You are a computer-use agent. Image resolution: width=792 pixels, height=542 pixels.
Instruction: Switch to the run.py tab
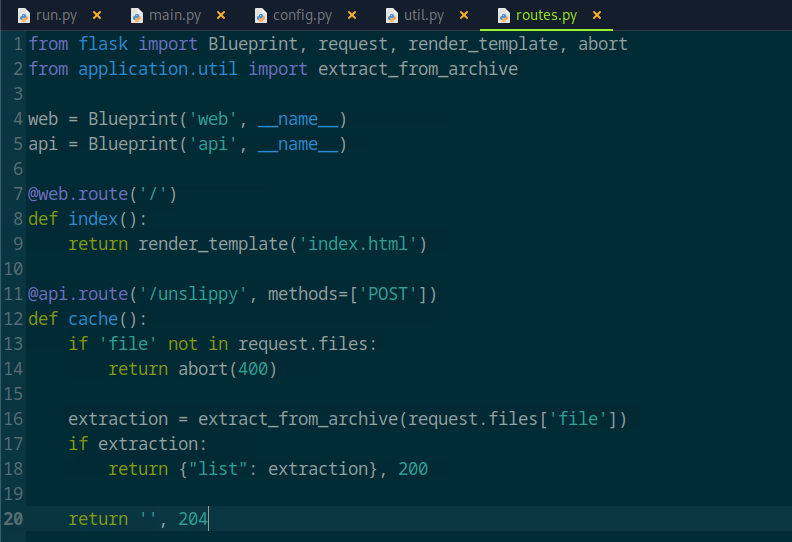click(x=56, y=16)
